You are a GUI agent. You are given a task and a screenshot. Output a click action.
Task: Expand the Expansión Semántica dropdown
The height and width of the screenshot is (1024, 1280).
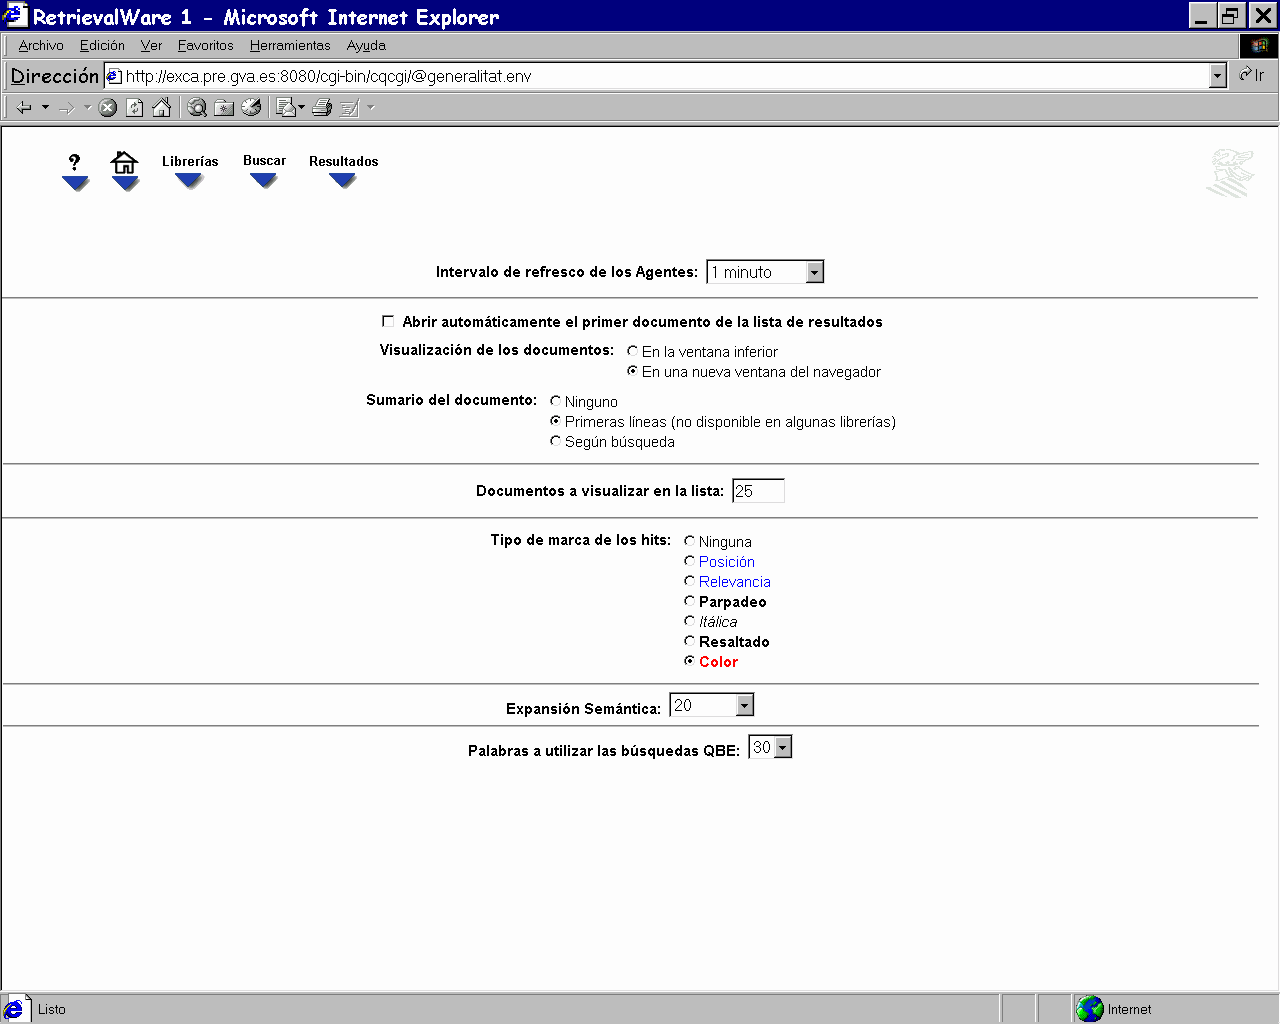tap(744, 706)
